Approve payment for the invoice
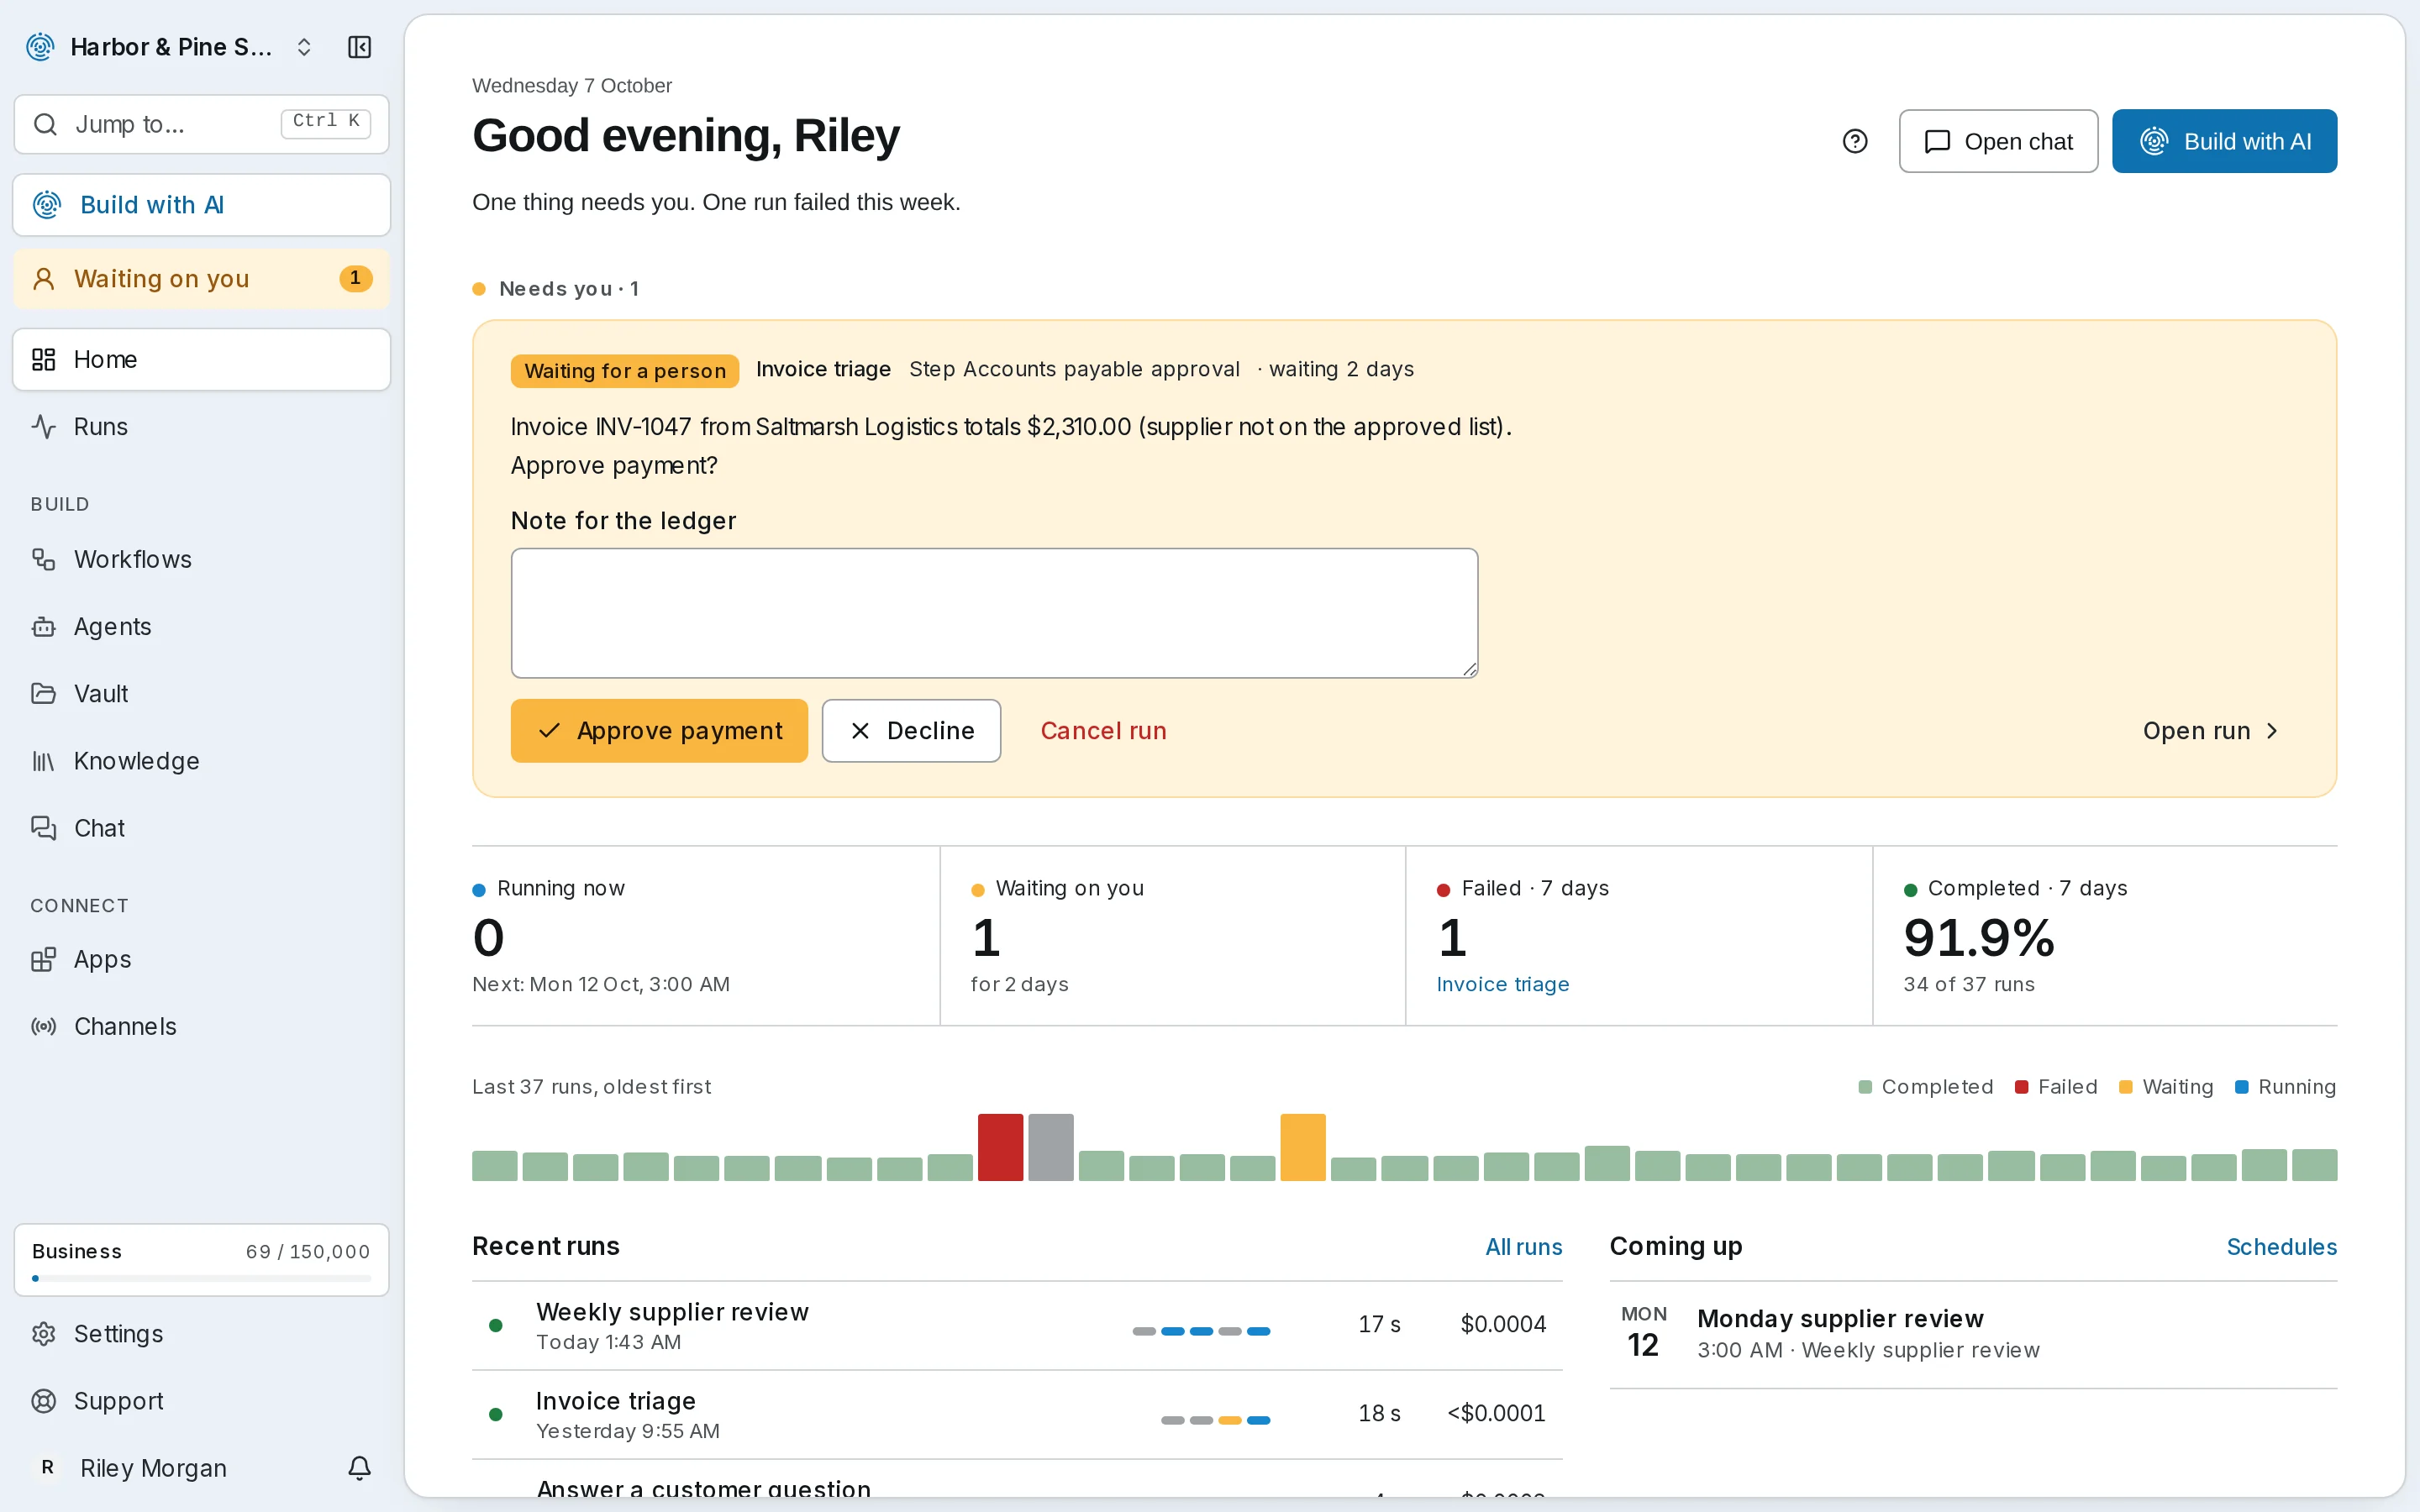 click(x=659, y=731)
